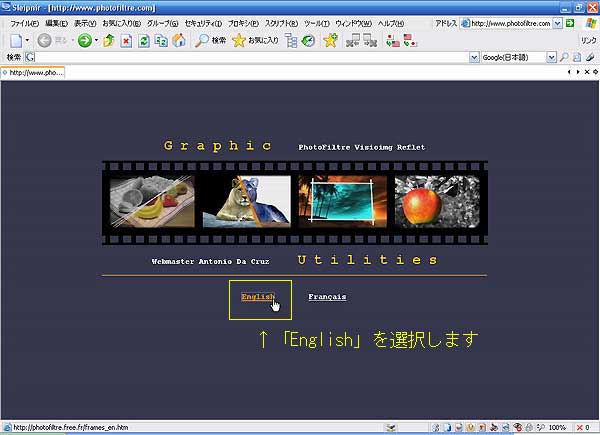The image size is (600, 435).
Task: Open the プロキシ(P) menu
Action: [x=243, y=23]
